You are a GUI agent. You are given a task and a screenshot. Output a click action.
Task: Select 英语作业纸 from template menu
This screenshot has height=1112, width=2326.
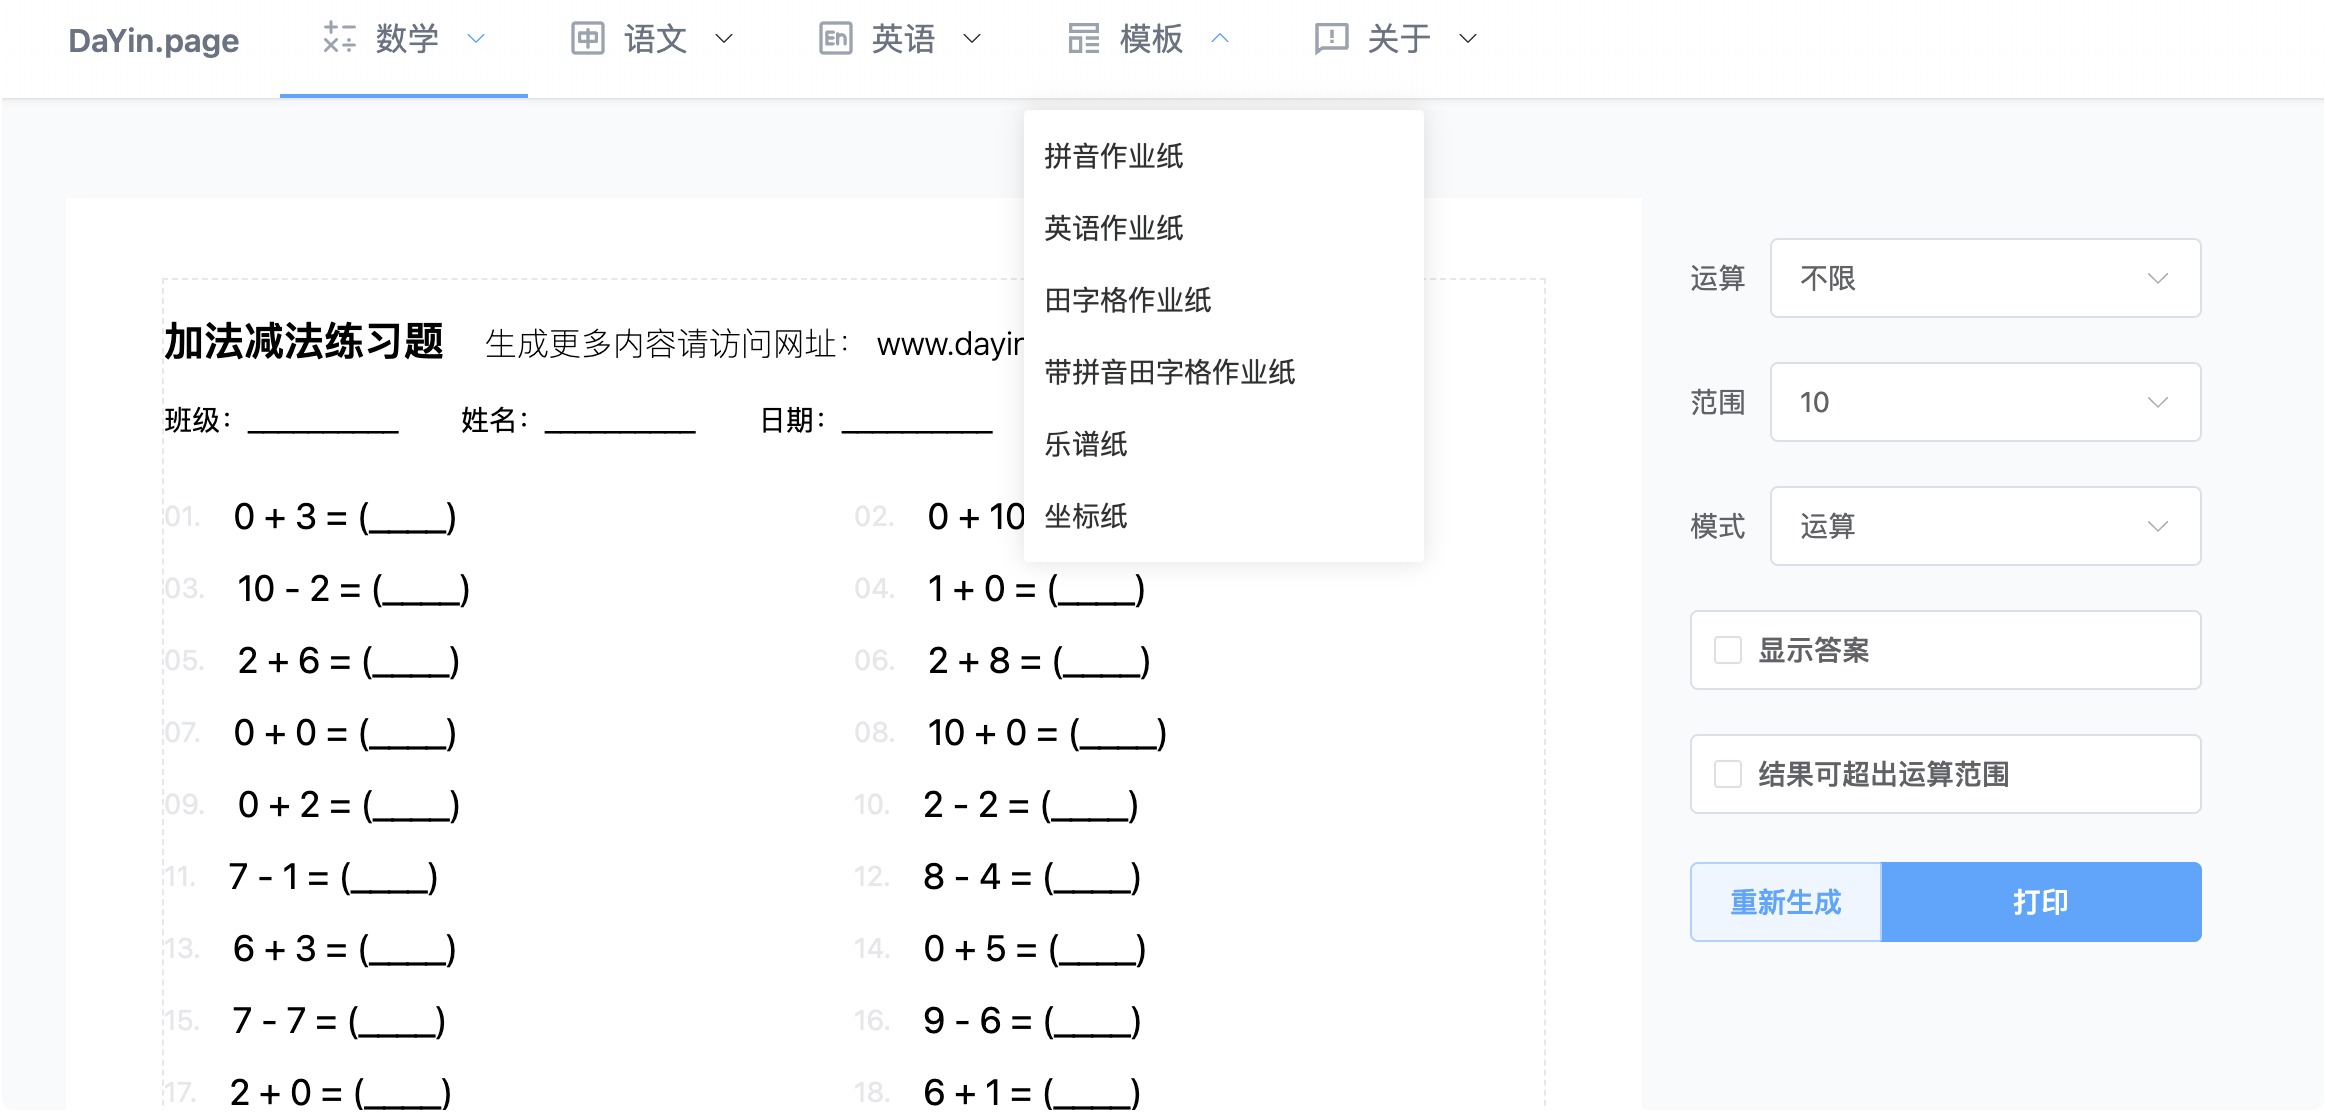click(x=1224, y=228)
